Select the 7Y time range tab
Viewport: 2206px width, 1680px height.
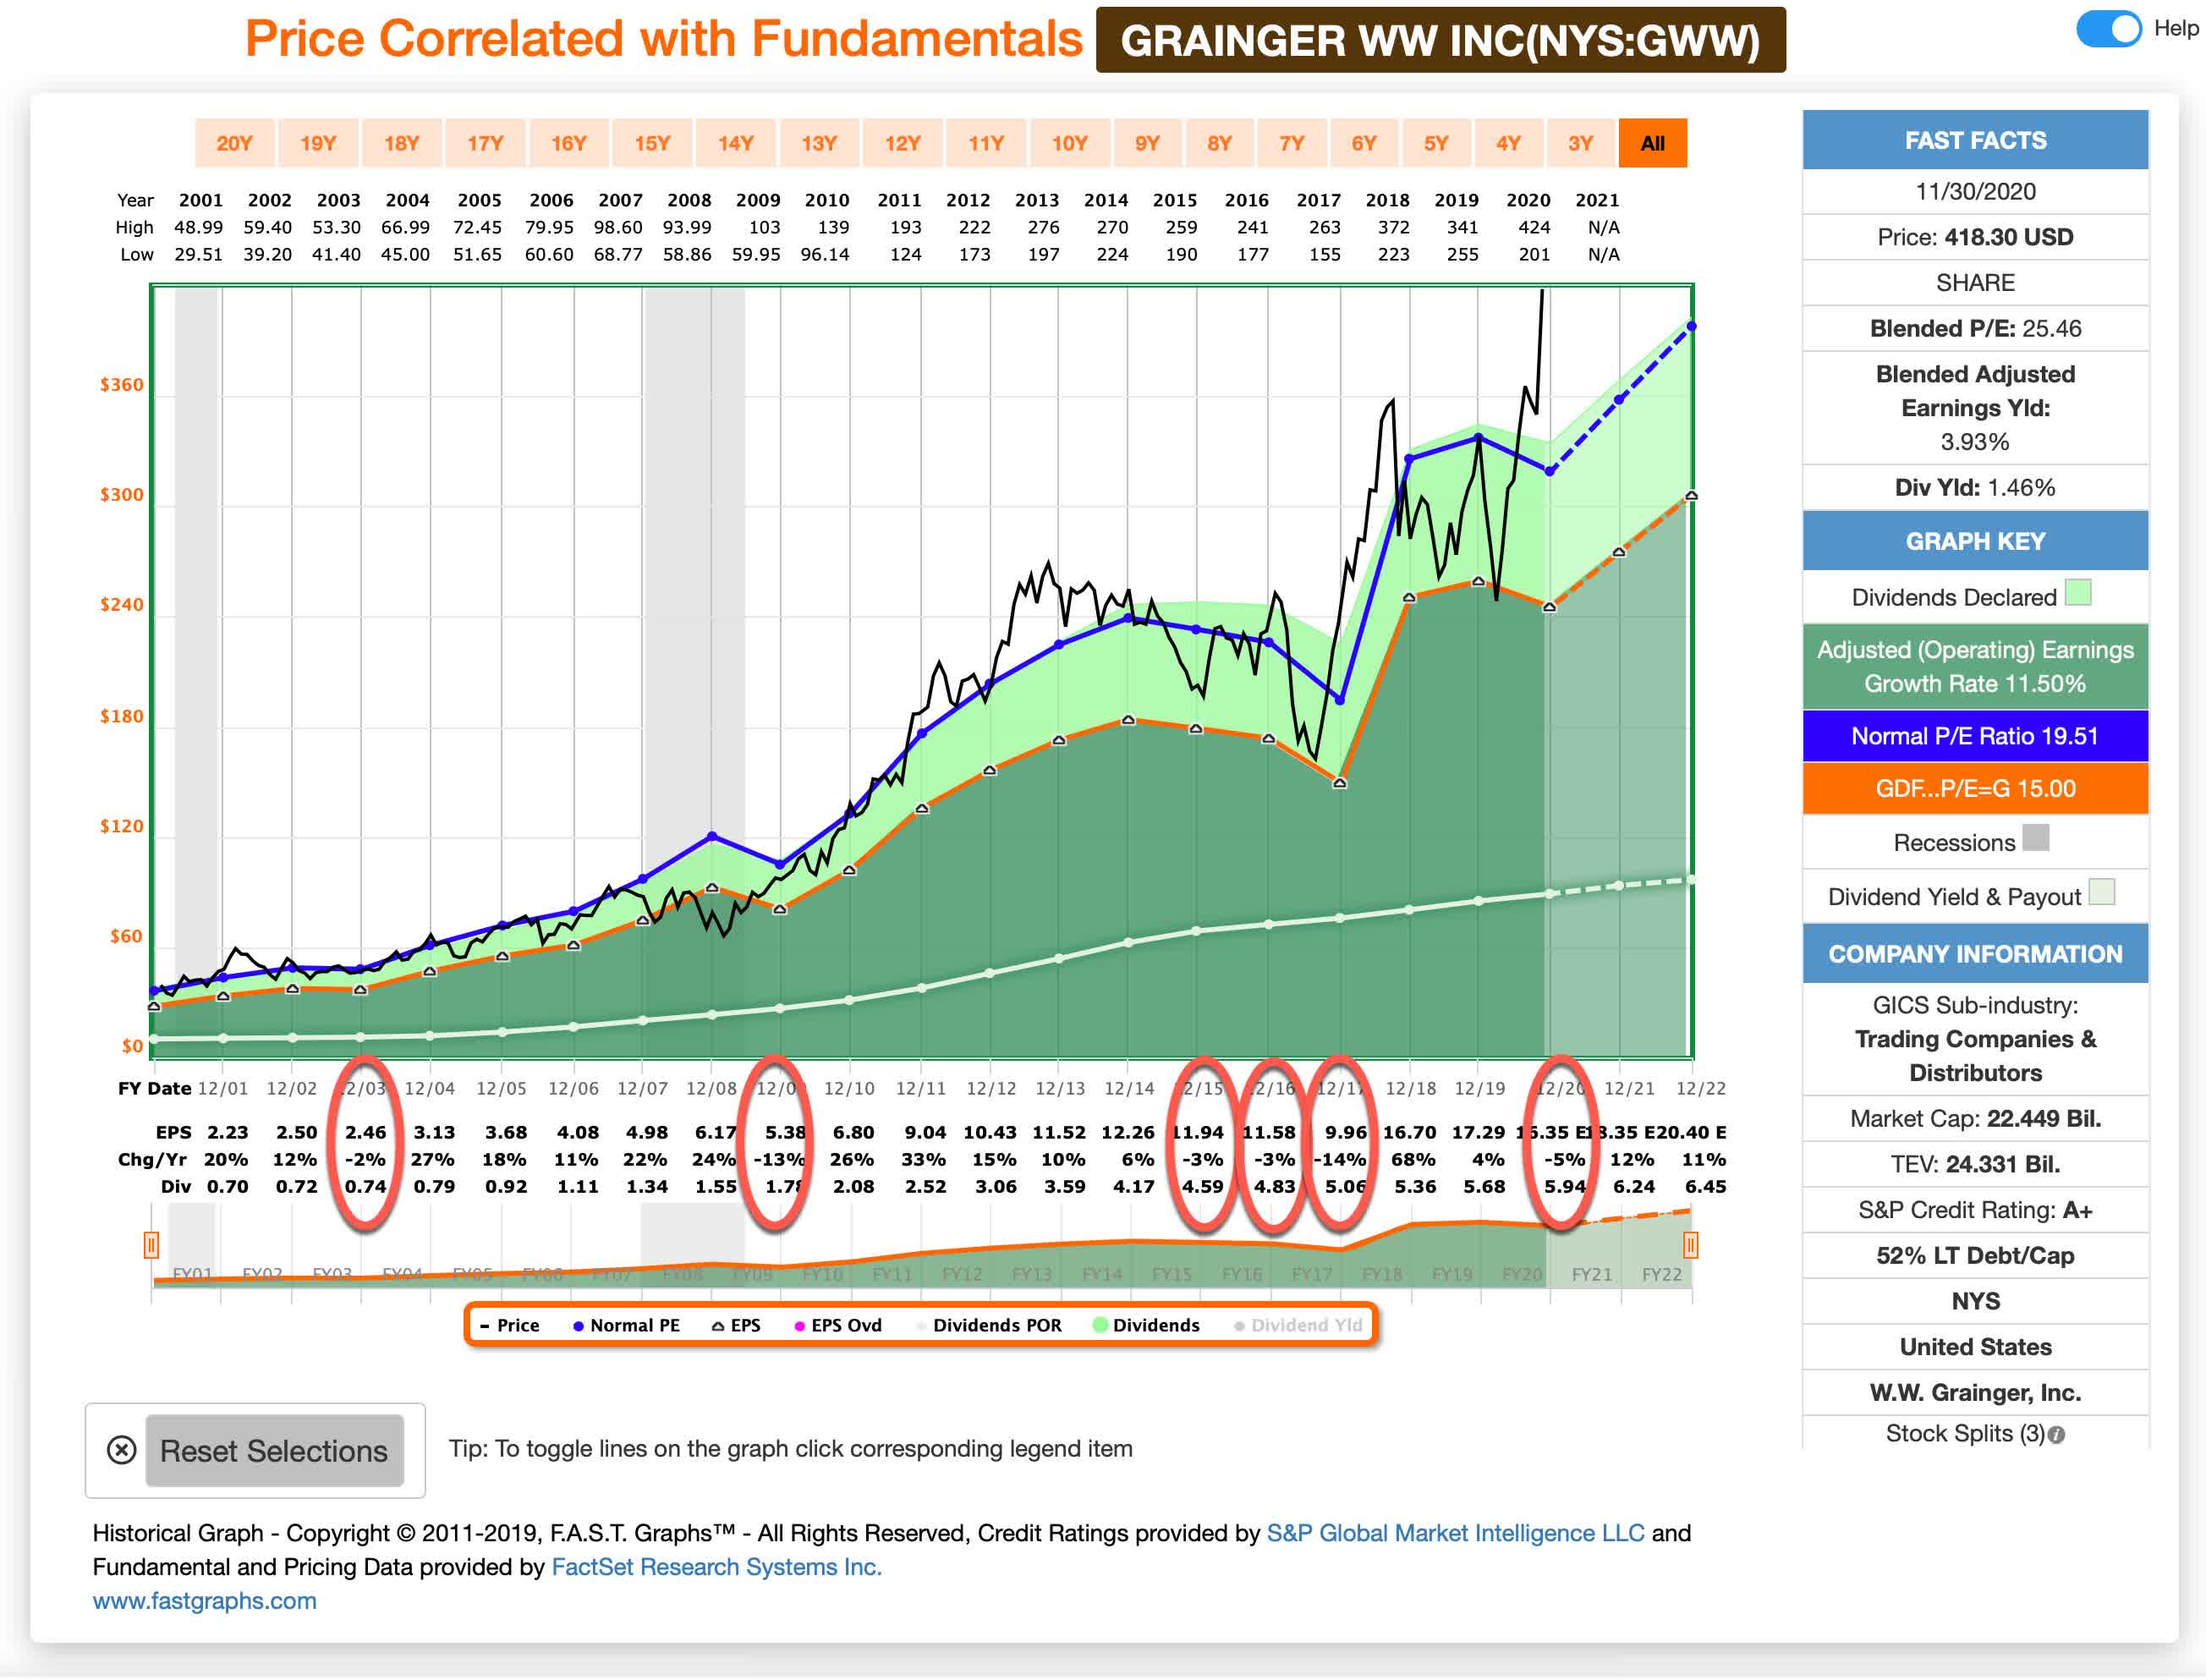(x=1291, y=143)
